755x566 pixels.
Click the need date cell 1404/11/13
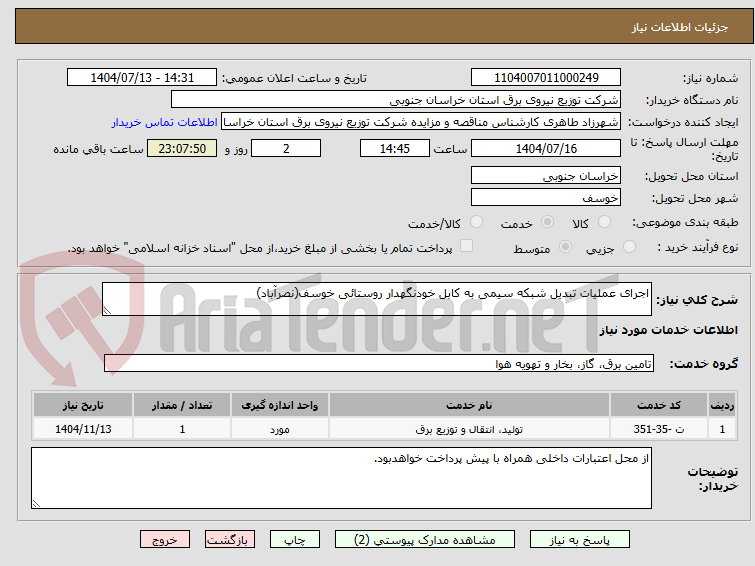coord(83,429)
